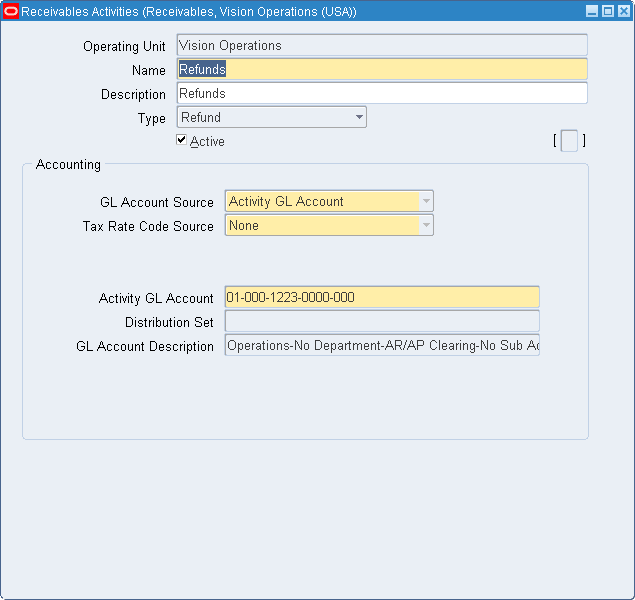Click the Activity GL Account label
The image size is (635, 600).
click(156, 298)
